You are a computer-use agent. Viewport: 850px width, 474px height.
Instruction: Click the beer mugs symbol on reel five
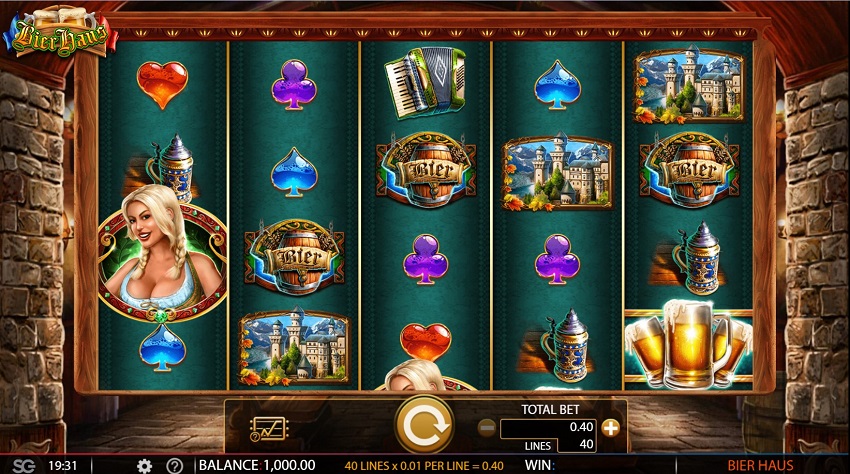[689, 344]
